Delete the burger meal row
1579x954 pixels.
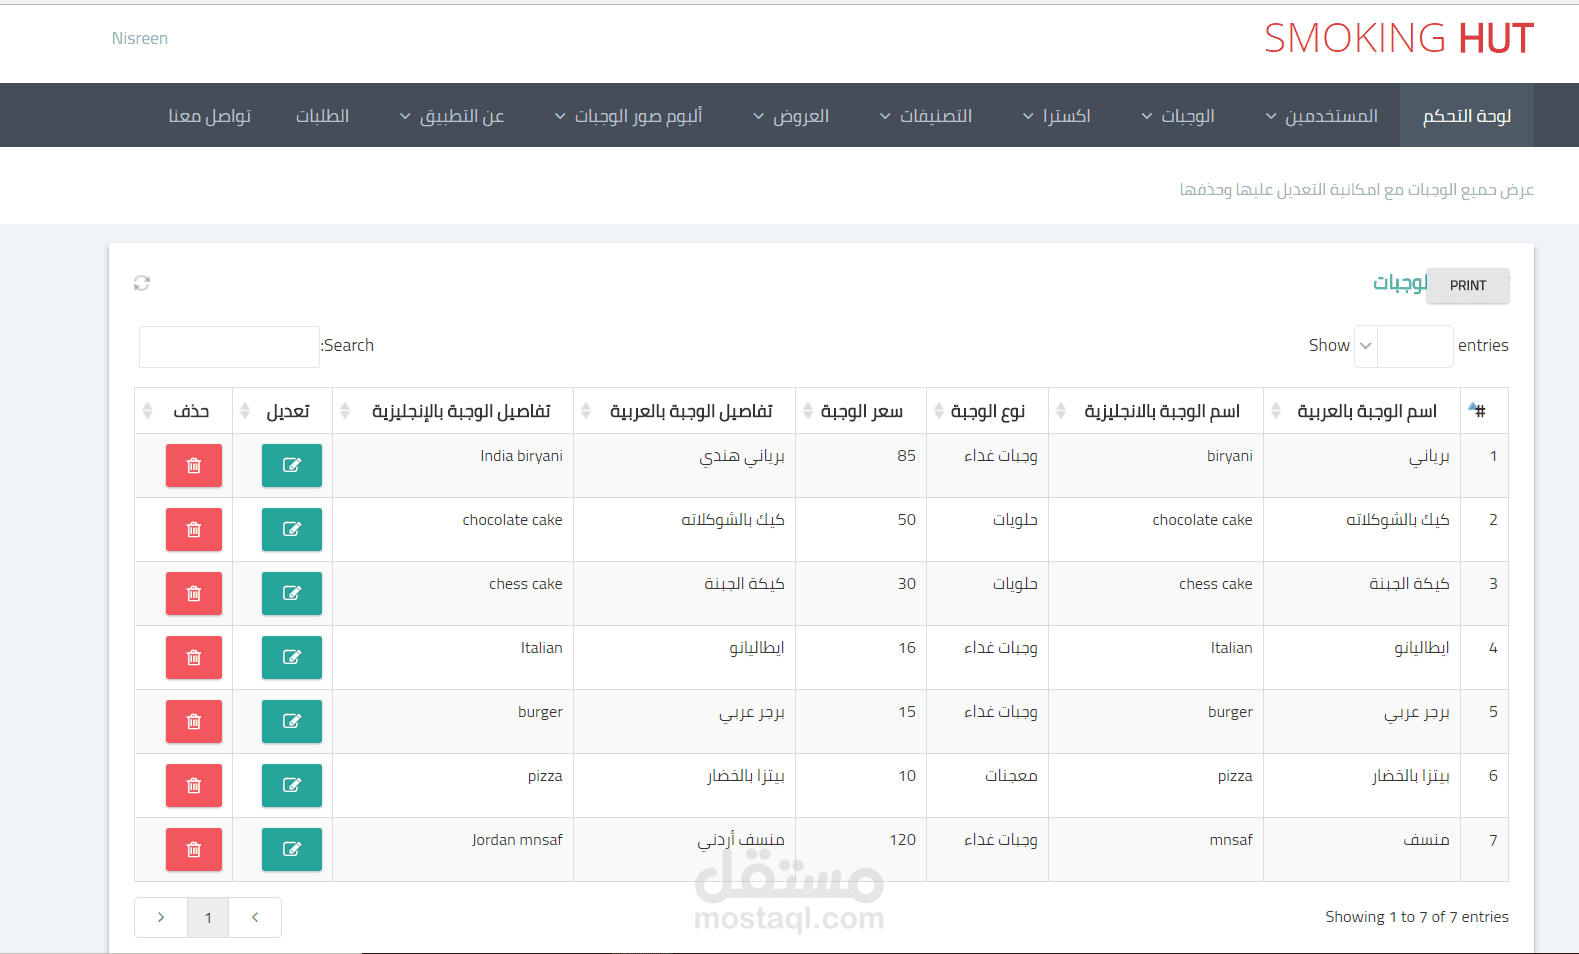194,721
